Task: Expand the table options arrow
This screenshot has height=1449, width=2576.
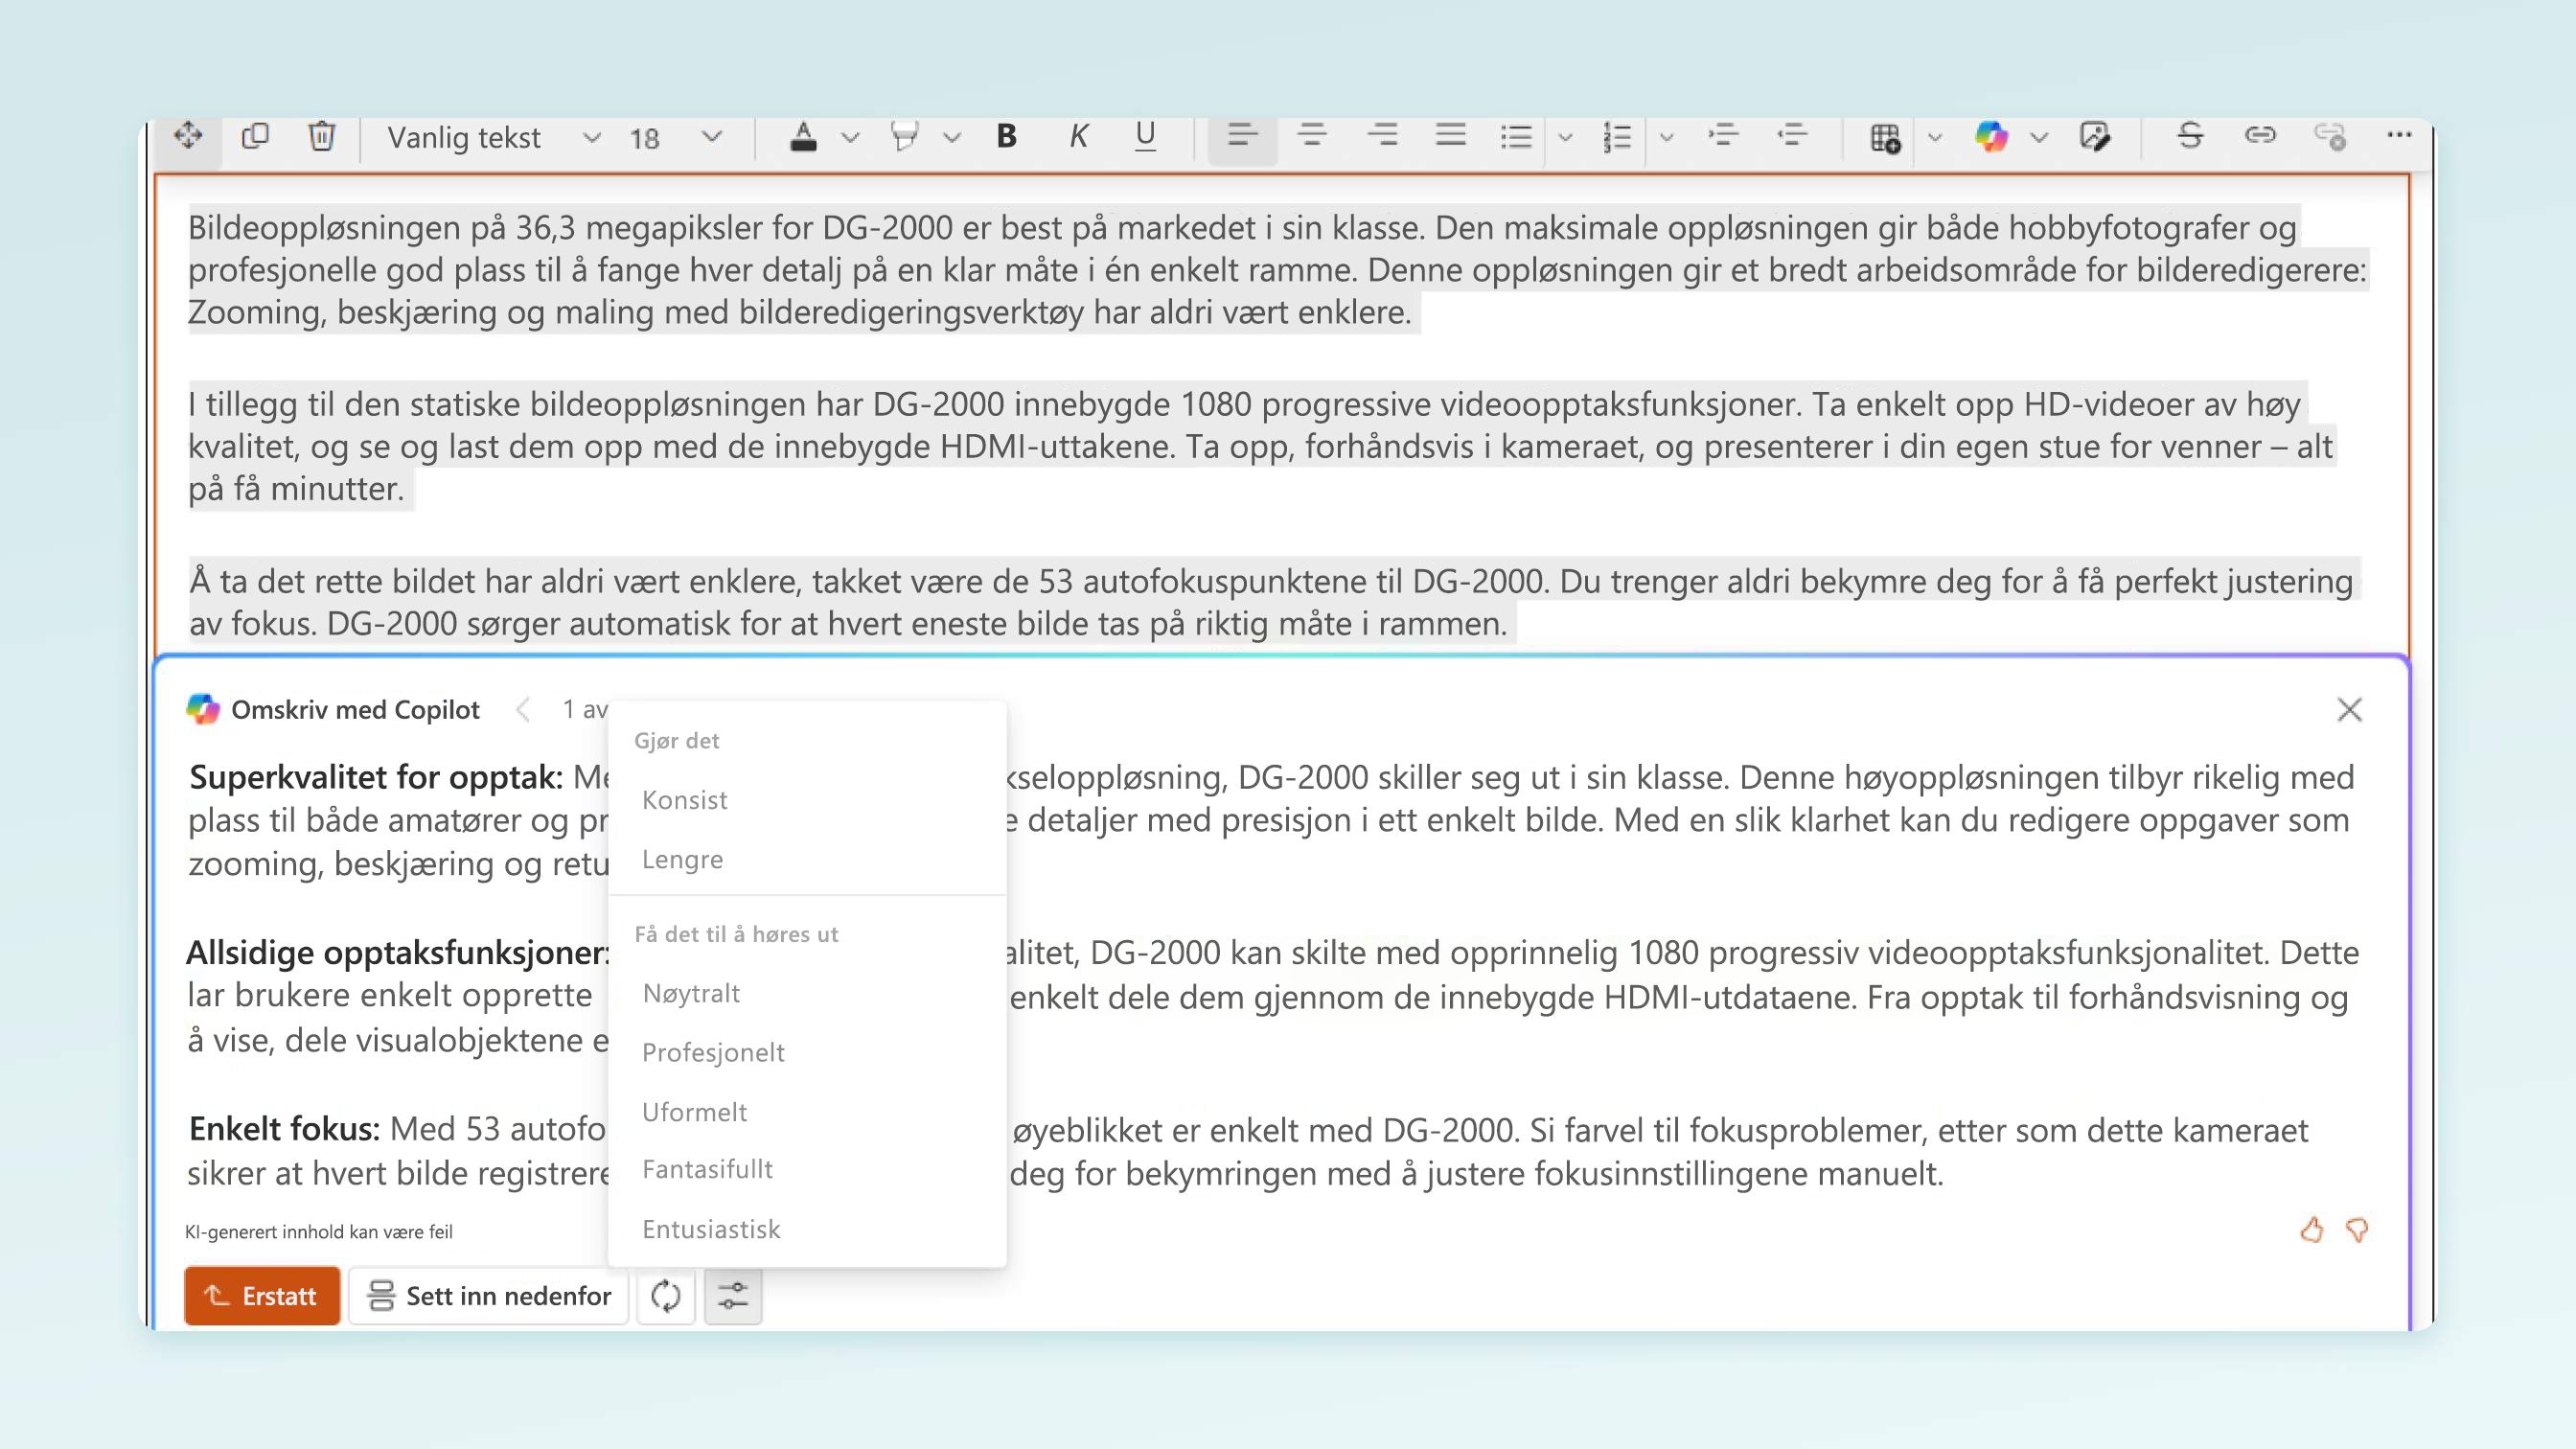Action: coord(1935,137)
